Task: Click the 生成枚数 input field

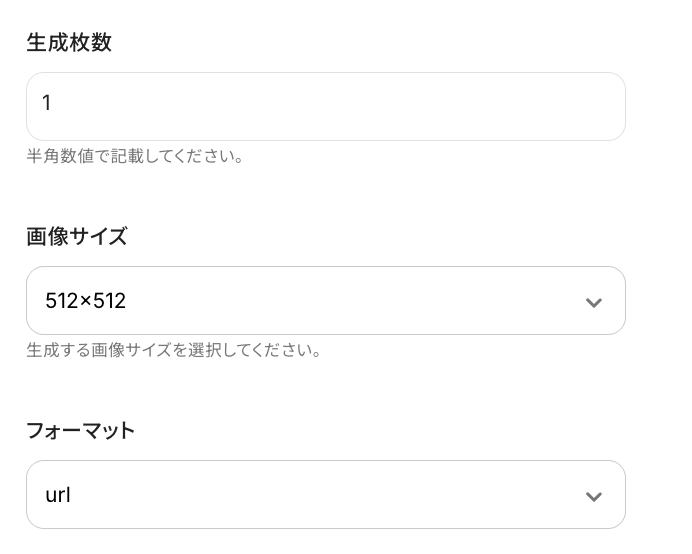Action: click(x=325, y=106)
